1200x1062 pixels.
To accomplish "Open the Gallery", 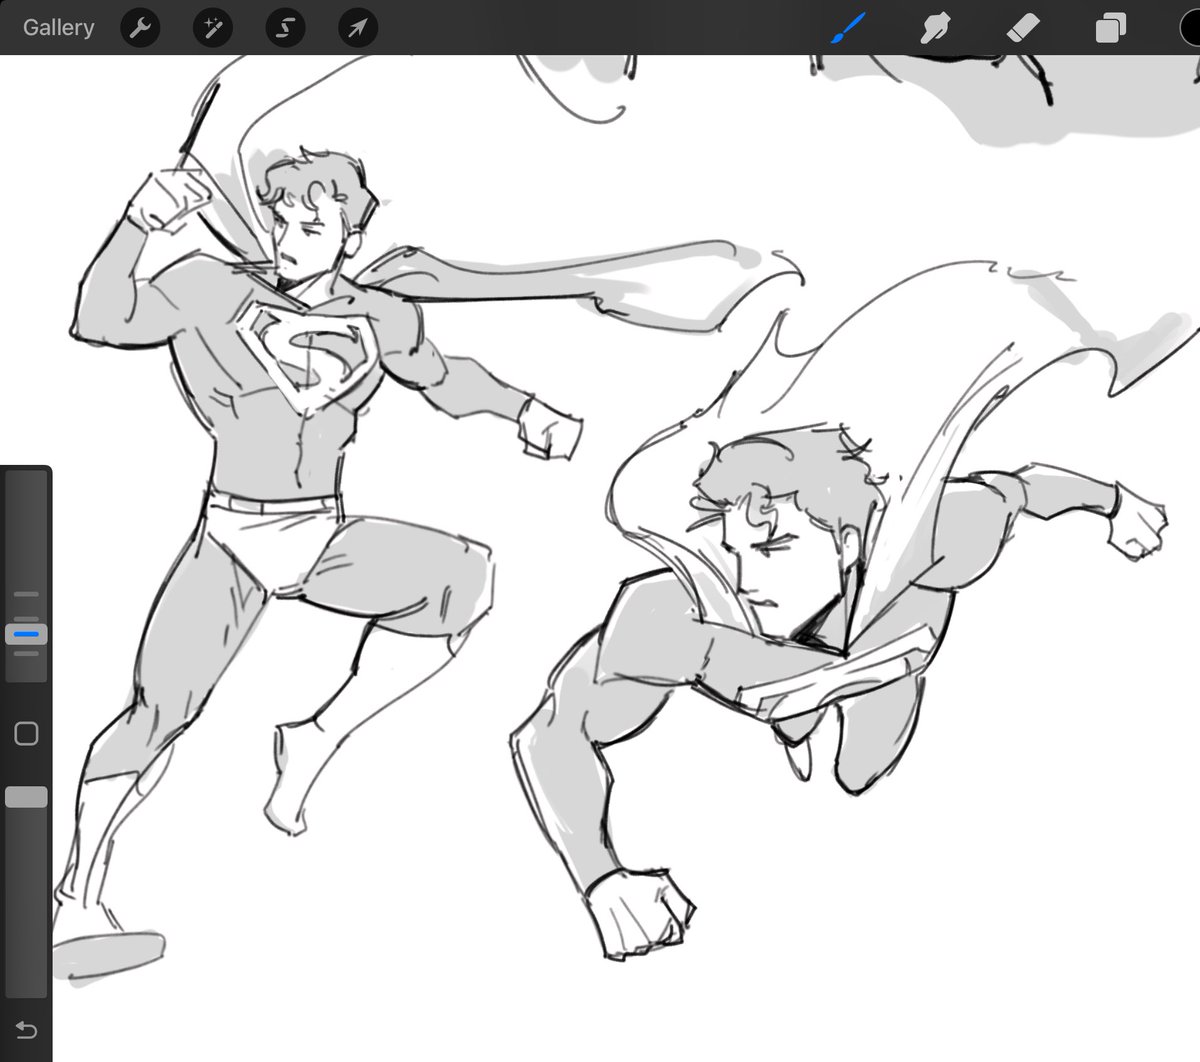I will click(x=58, y=27).
